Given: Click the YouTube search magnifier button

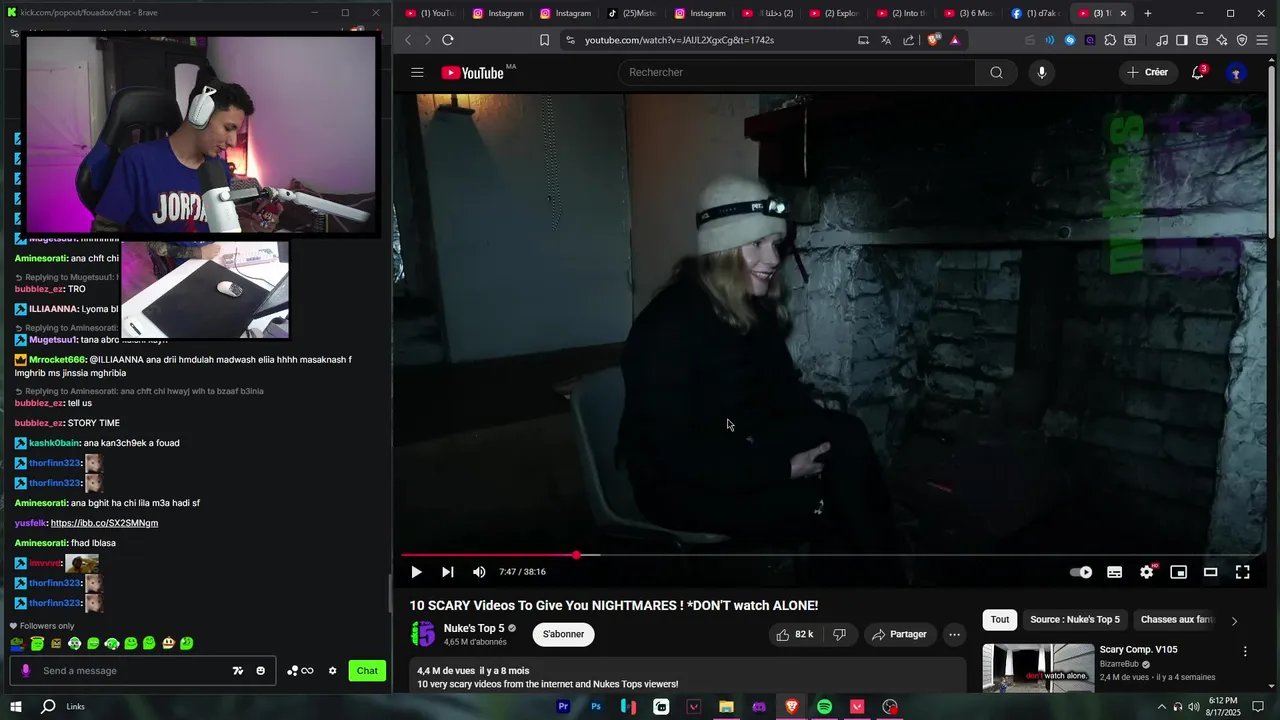Looking at the screenshot, I should coord(996,72).
